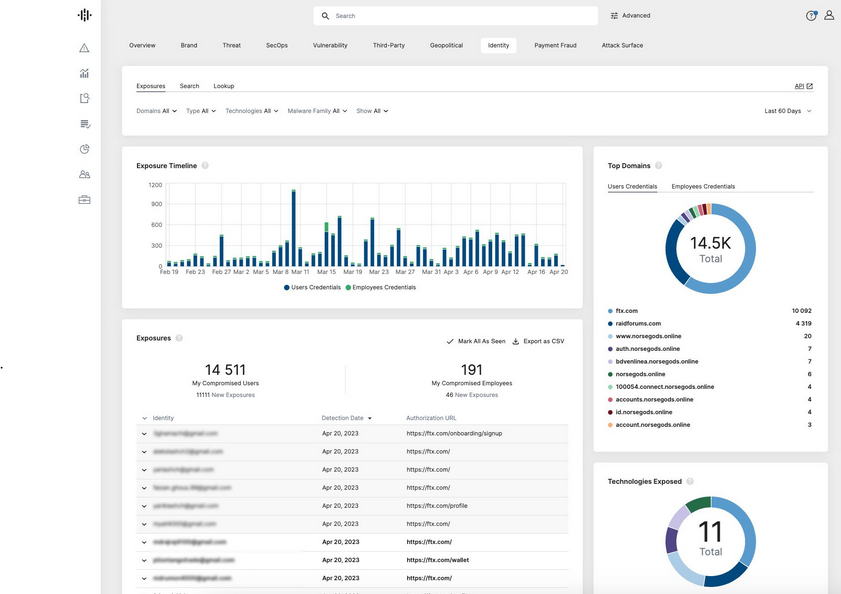Expand the row with URL https://ftx.com/wallet
This screenshot has height=594, width=841.
(x=144, y=560)
